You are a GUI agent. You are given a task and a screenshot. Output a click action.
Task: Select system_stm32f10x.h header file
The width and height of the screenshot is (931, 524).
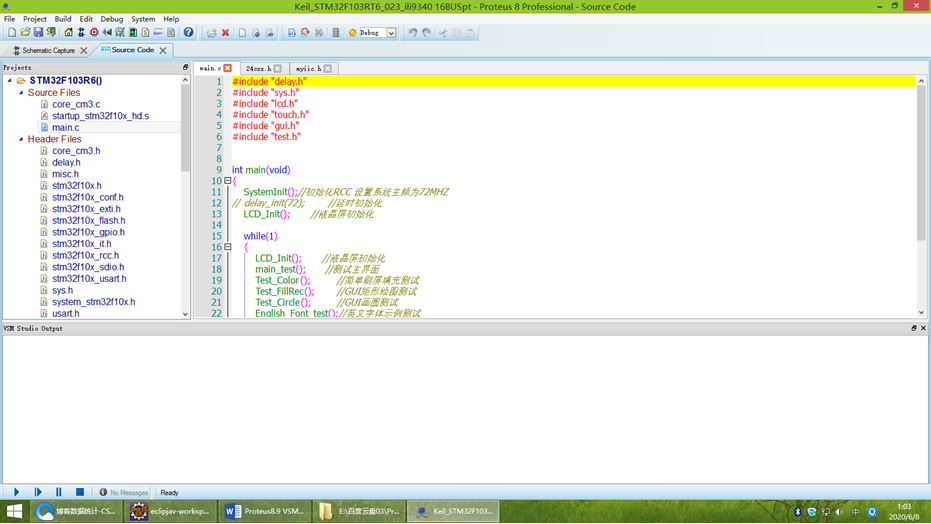point(93,301)
